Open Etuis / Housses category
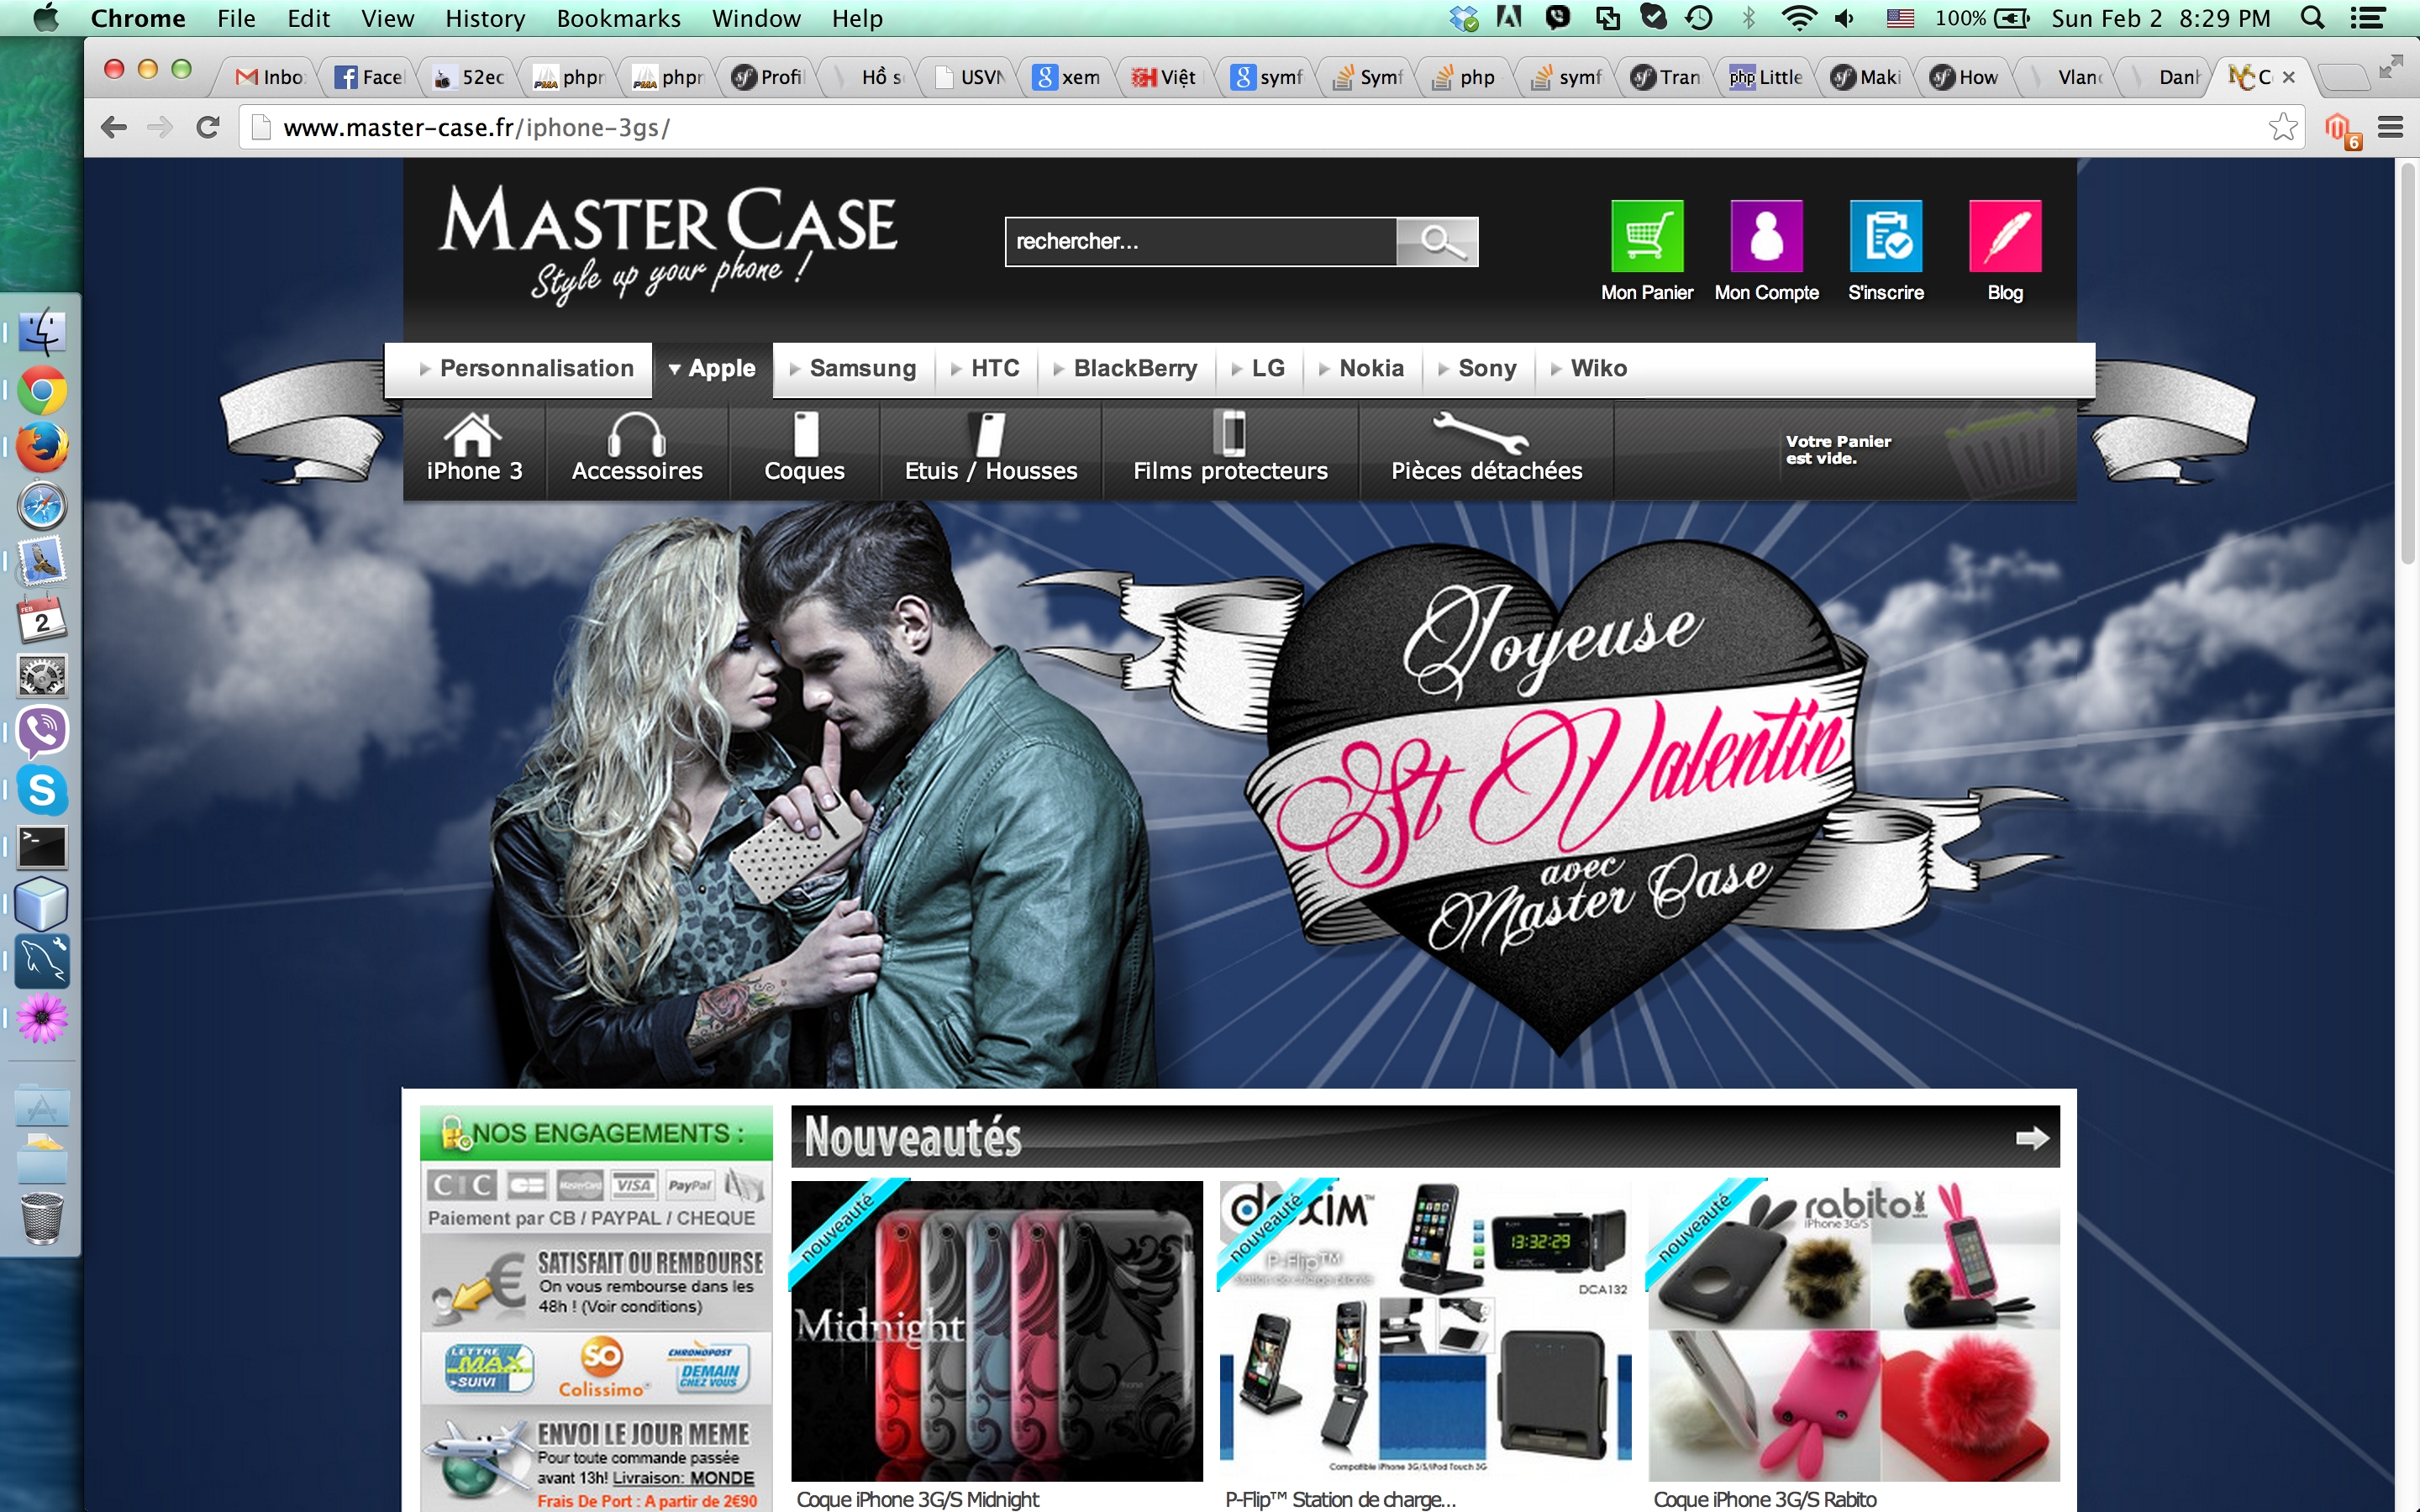The width and height of the screenshot is (2420, 1512). (x=990, y=449)
